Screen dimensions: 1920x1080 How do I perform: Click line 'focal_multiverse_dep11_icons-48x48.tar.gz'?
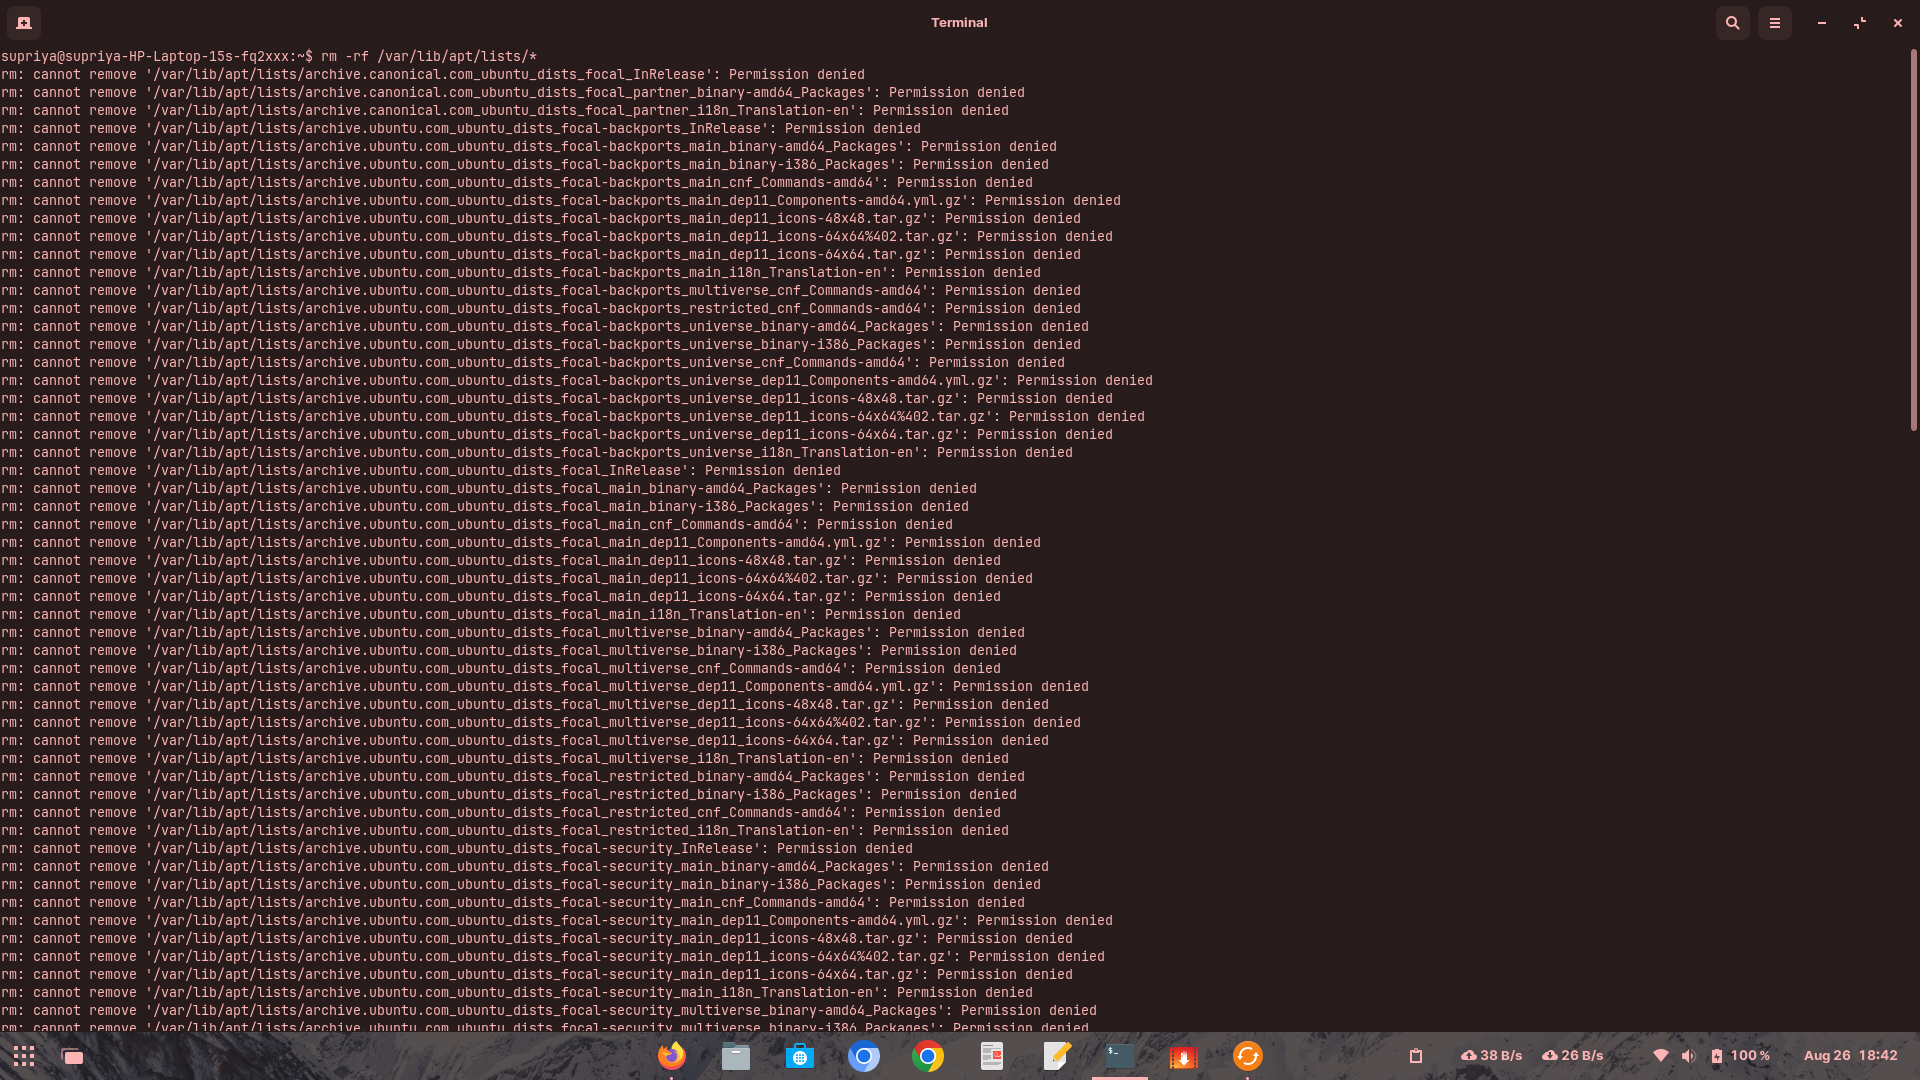coord(525,704)
